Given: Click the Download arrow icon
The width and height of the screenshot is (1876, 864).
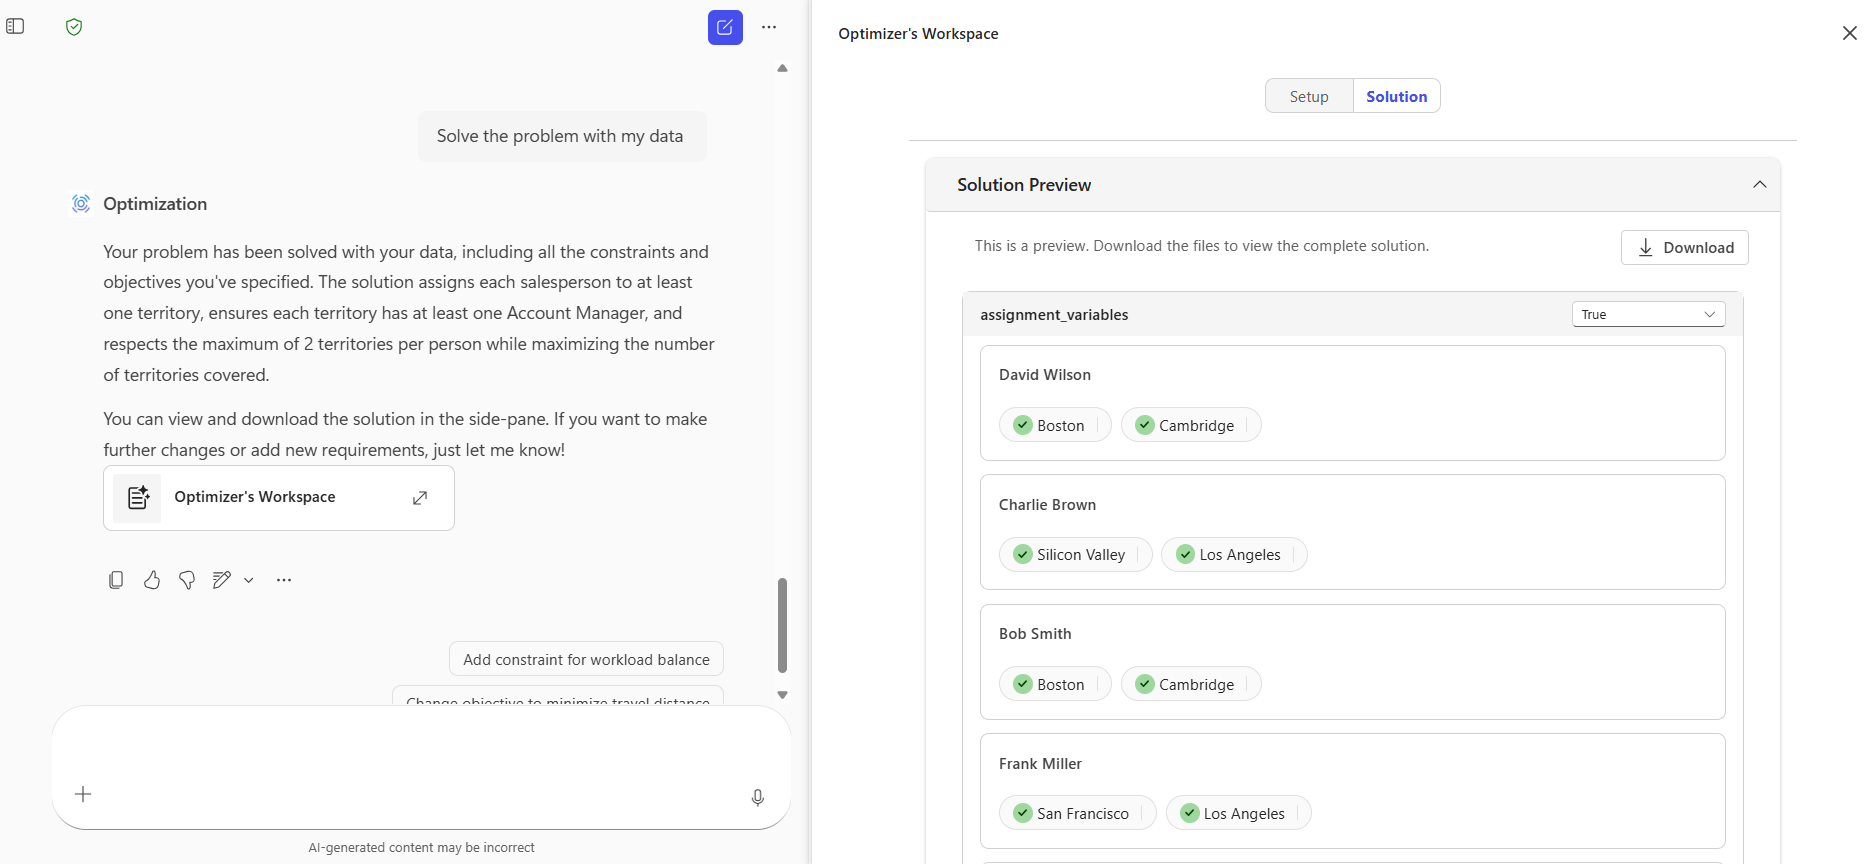Looking at the screenshot, I should 1646,248.
